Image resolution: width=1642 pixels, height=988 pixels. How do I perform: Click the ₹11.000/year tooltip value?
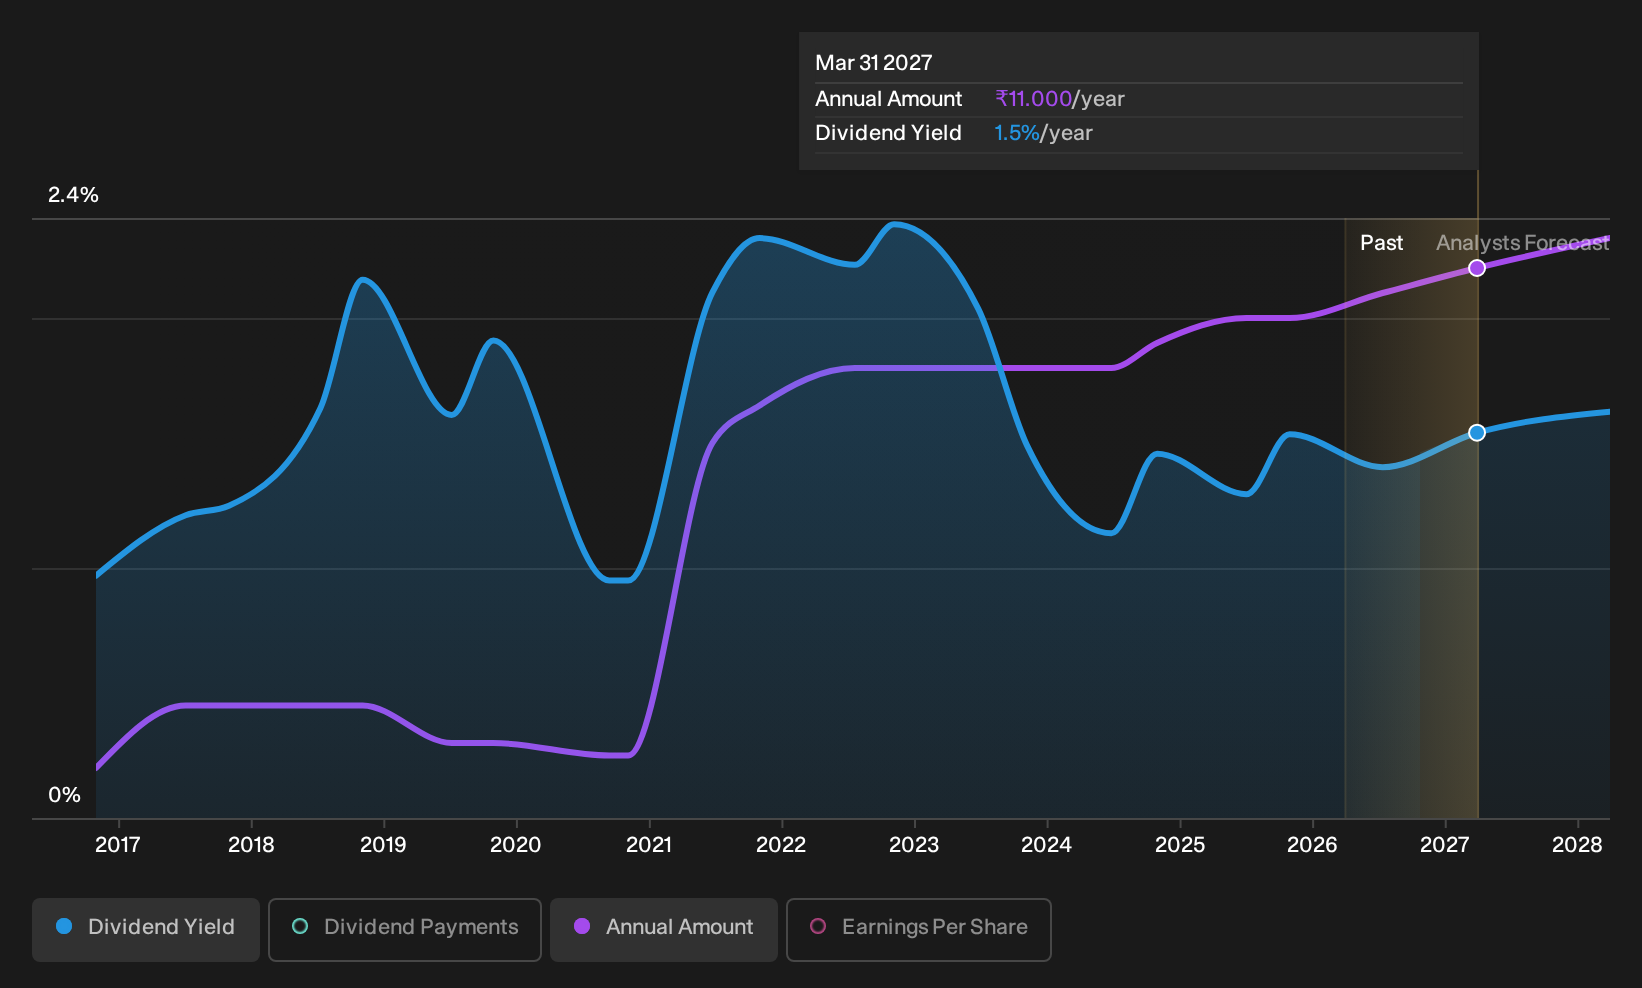pyautogui.click(x=1060, y=99)
